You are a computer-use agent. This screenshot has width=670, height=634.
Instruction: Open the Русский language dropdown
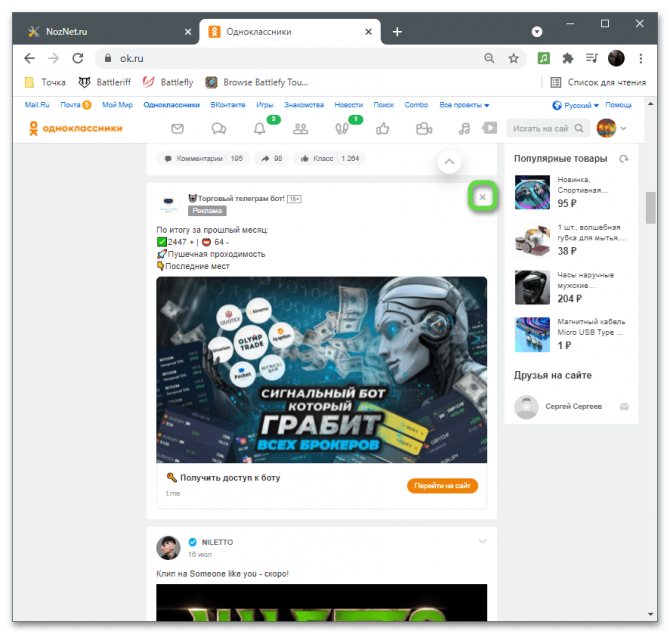(x=576, y=105)
